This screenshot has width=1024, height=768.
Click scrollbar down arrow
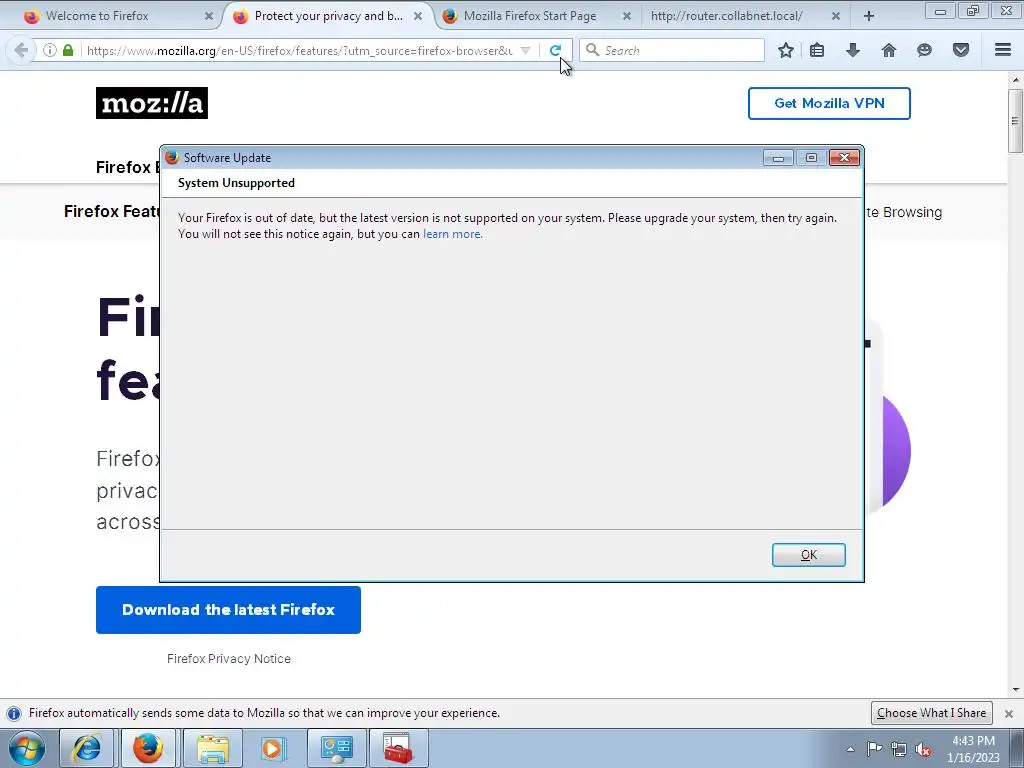pos(1016,690)
